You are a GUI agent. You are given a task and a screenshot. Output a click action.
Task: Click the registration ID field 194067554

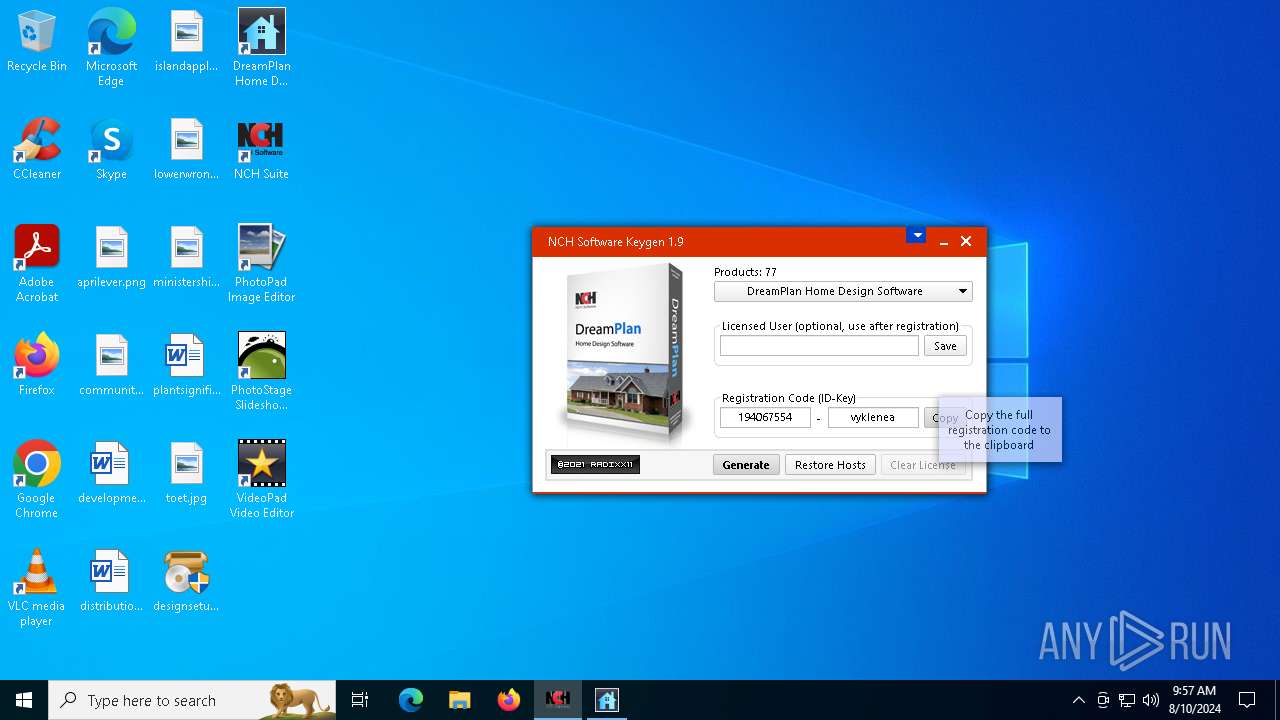[x=765, y=417]
